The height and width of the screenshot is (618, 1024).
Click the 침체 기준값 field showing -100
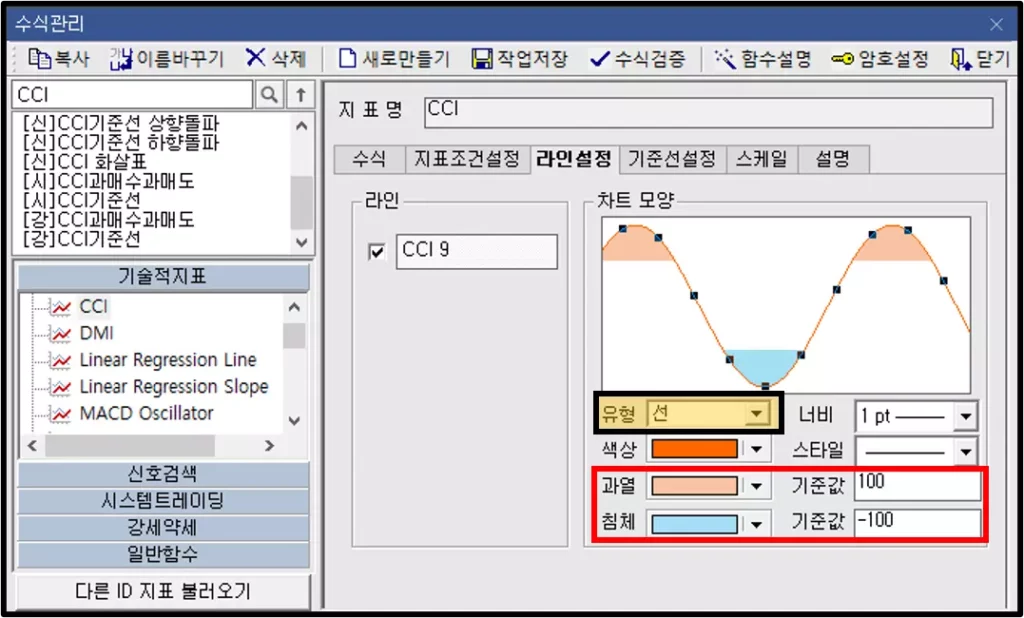917,523
